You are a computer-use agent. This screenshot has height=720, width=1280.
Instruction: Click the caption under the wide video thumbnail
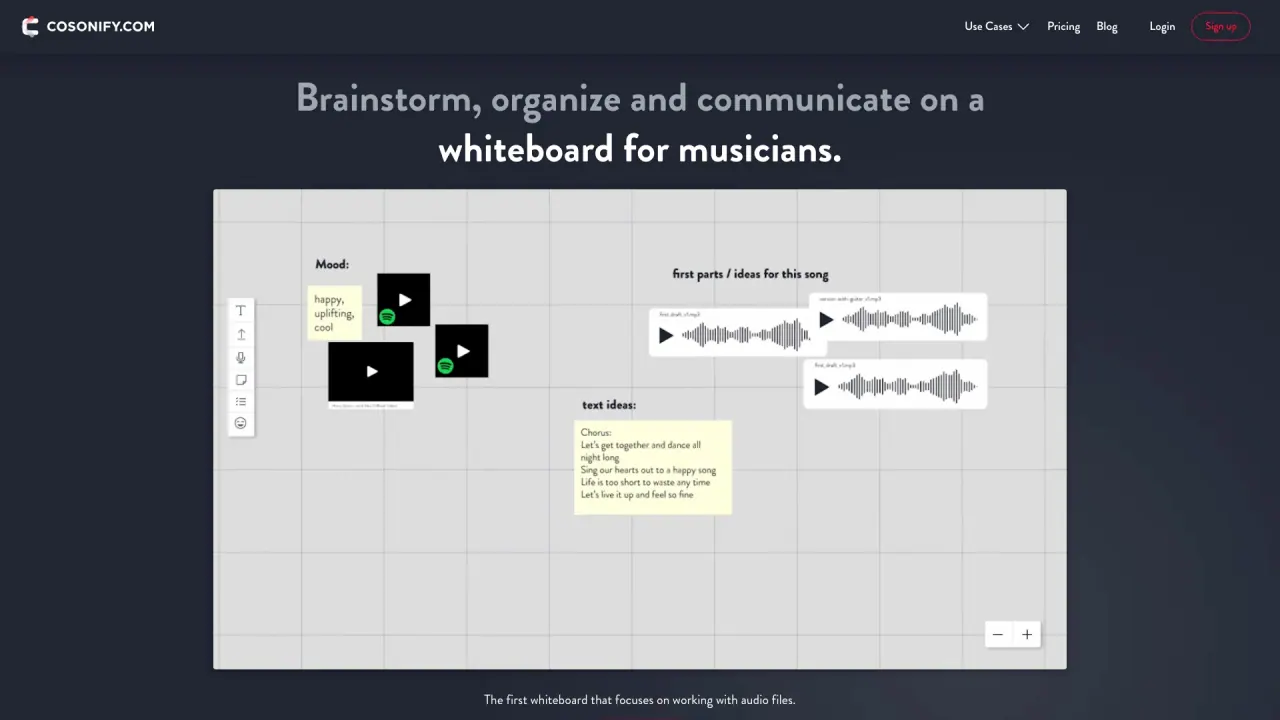pyautogui.click(x=371, y=405)
